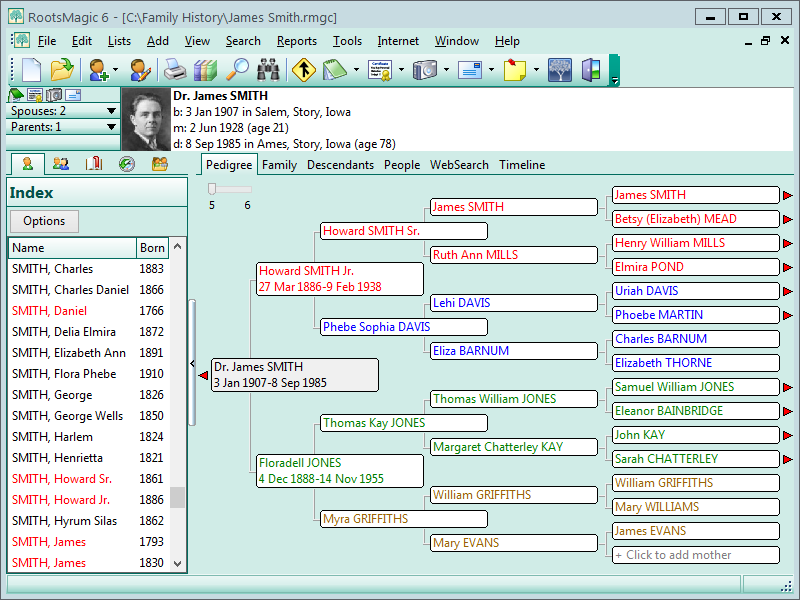
Task: Click the Options button in Index
Action: click(44, 221)
